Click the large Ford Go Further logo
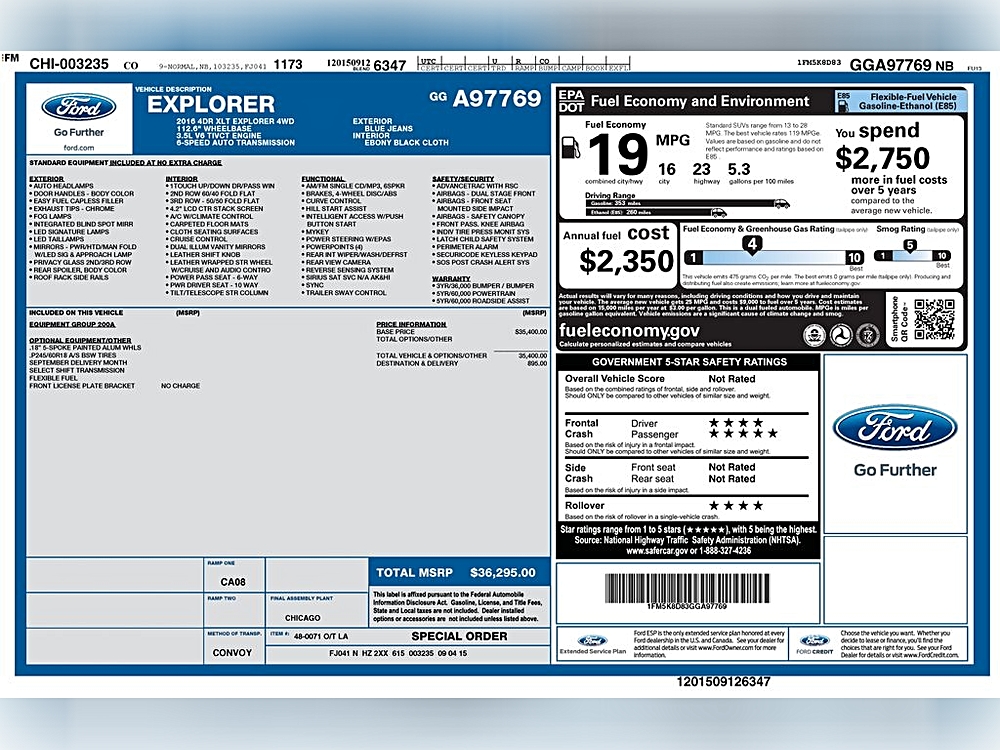Image resolution: width=1000 pixels, height=750 pixels. 895,441
